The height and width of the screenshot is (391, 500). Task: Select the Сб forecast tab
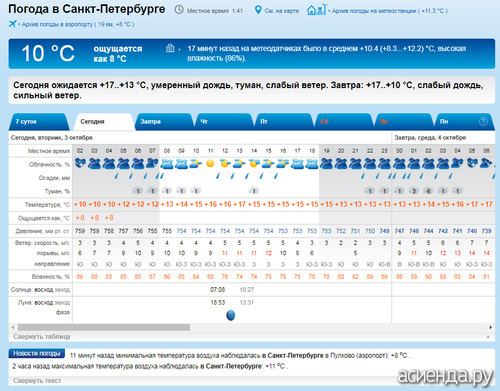point(343,122)
